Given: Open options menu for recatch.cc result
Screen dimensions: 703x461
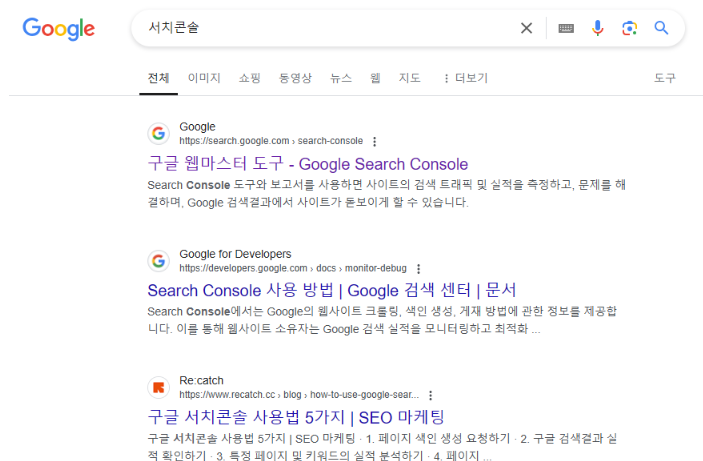Looking at the screenshot, I should [430, 395].
